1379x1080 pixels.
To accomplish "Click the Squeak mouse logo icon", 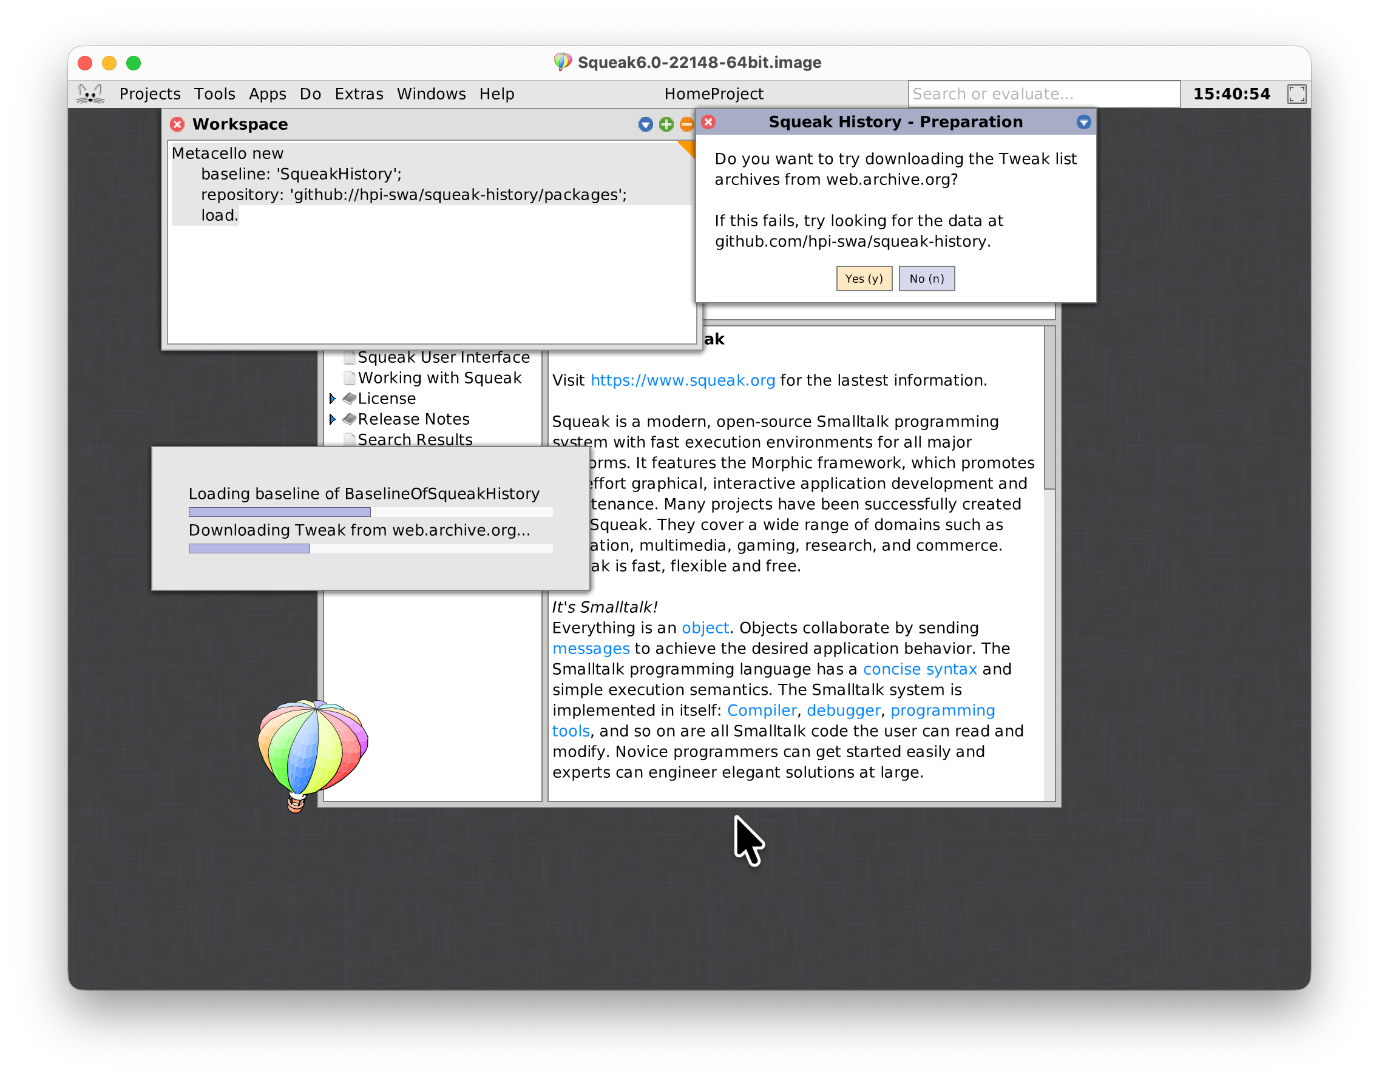I will point(90,94).
